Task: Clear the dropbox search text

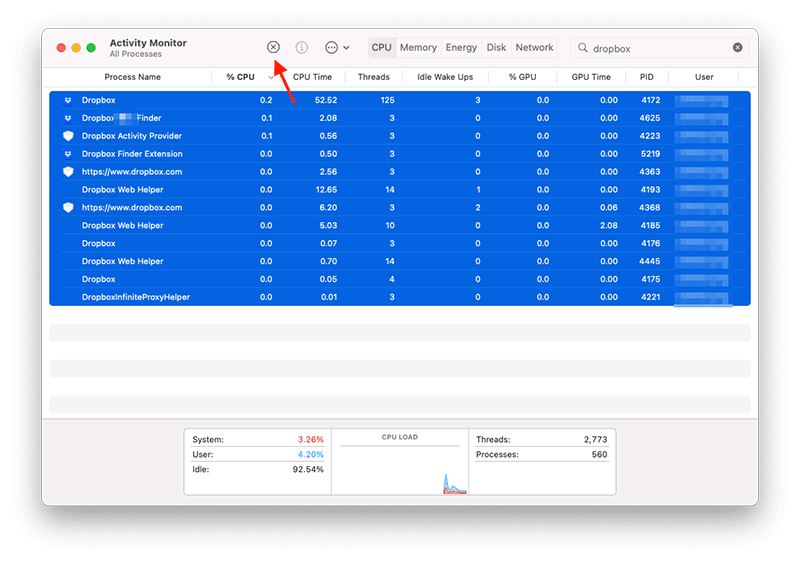Action: pyautogui.click(x=738, y=47)
